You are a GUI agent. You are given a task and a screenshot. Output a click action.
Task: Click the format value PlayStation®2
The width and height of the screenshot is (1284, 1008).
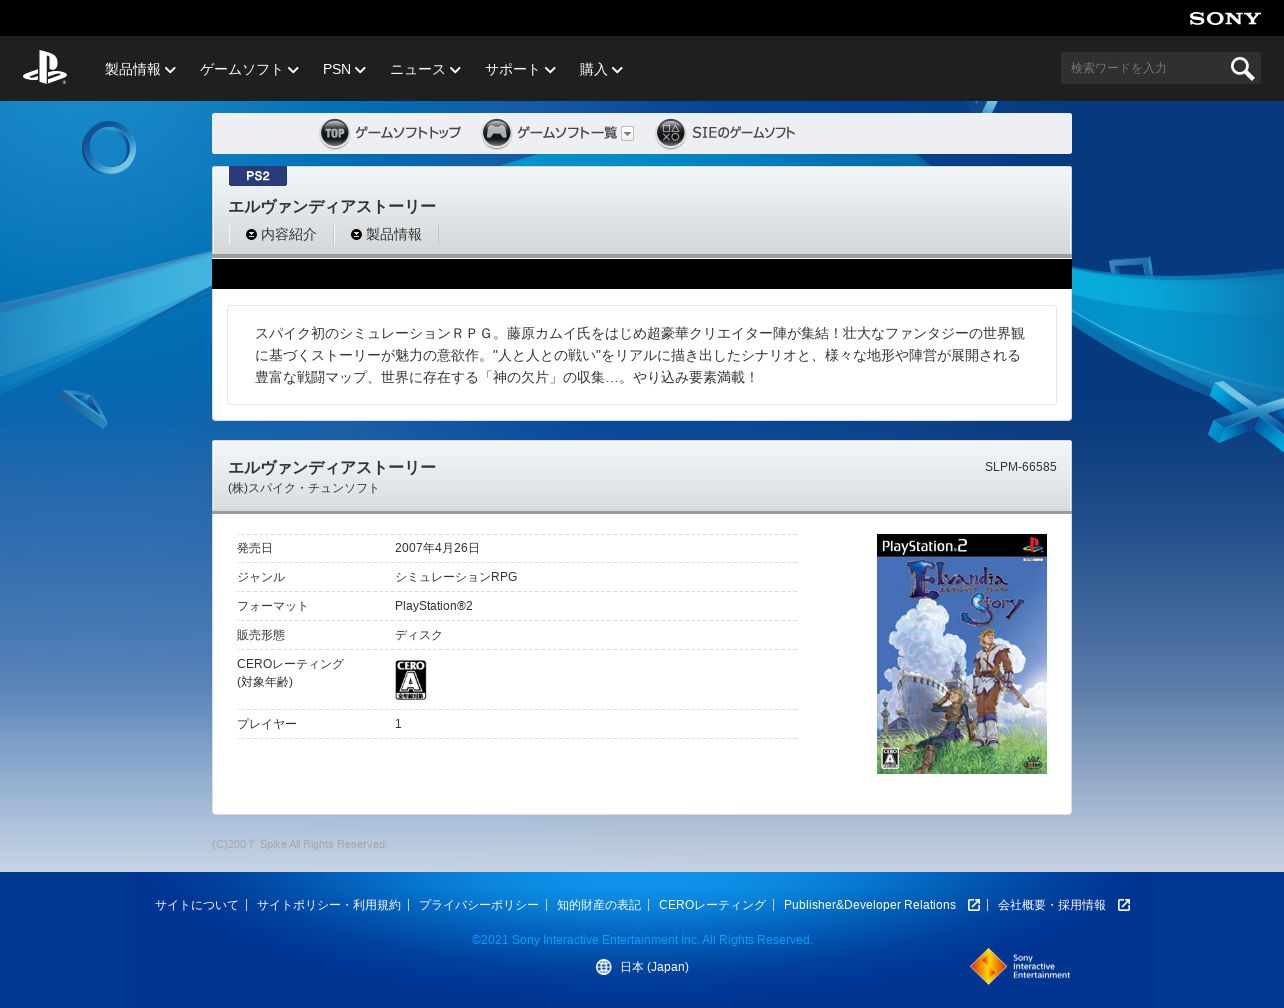(x=434, y=606)
